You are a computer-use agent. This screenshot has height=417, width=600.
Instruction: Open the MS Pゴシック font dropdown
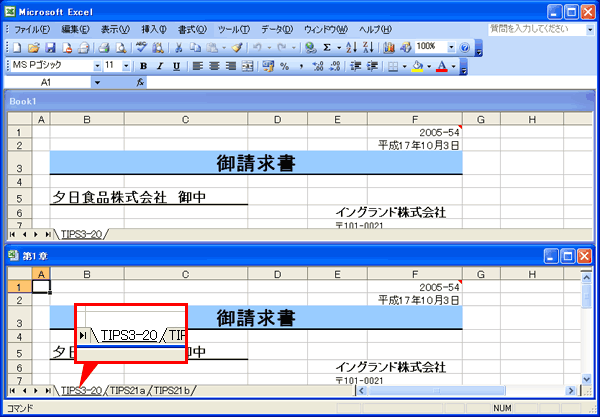click(97, 66)
